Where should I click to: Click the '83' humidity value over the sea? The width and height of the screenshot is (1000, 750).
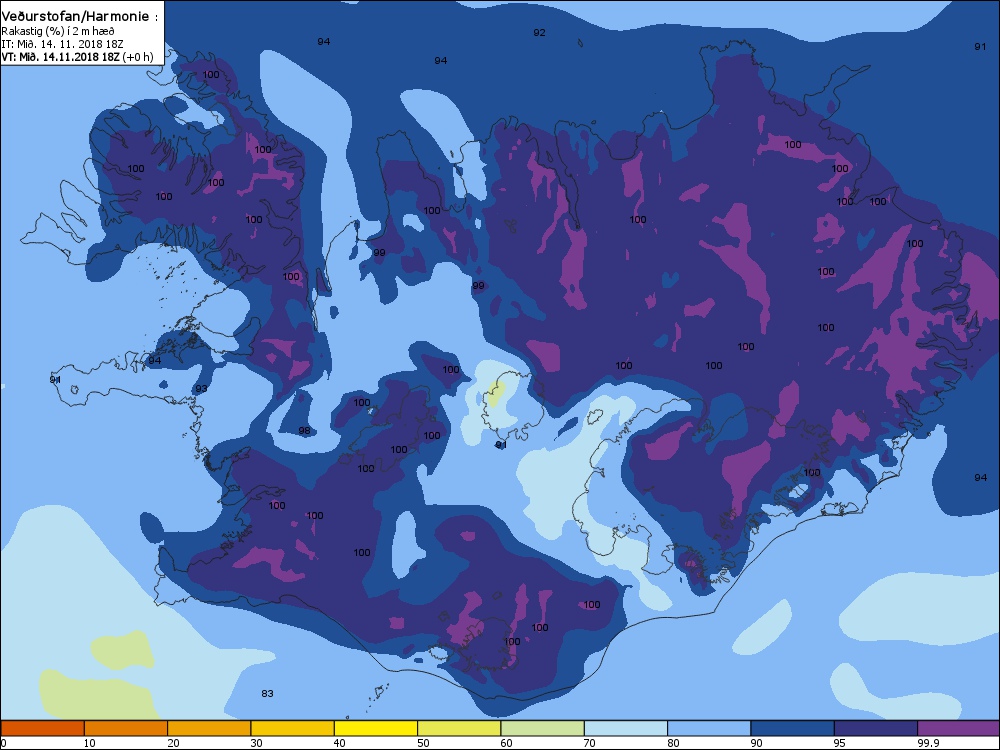[267, 693]
